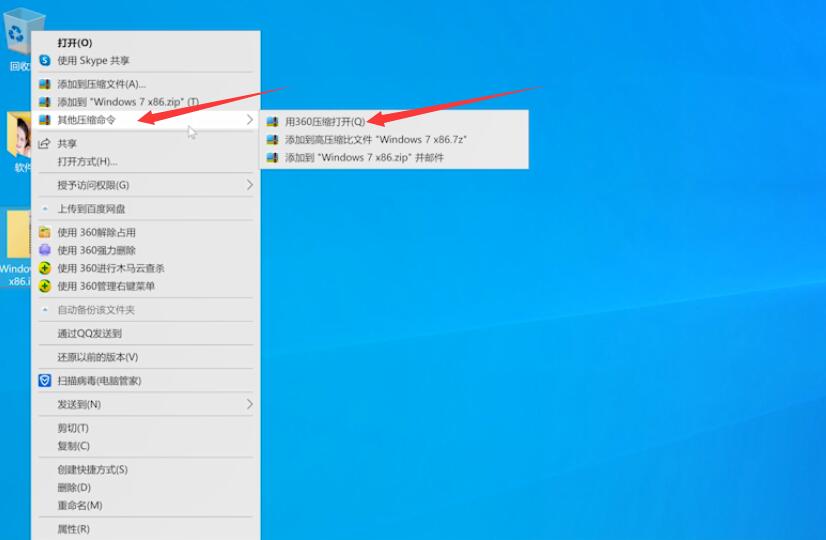Select 自动备份该文件夹

145,310
